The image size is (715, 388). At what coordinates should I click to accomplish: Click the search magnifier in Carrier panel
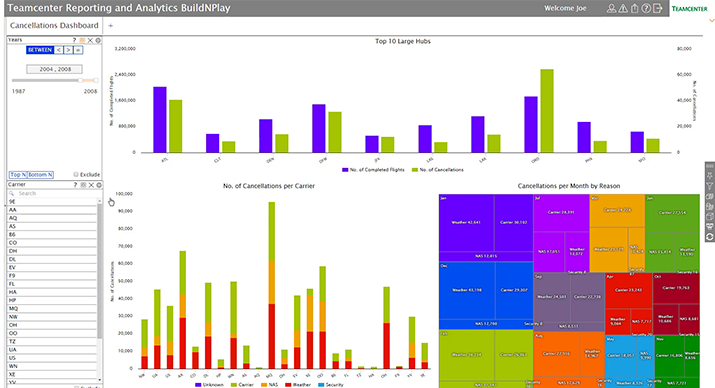point(12,193)
